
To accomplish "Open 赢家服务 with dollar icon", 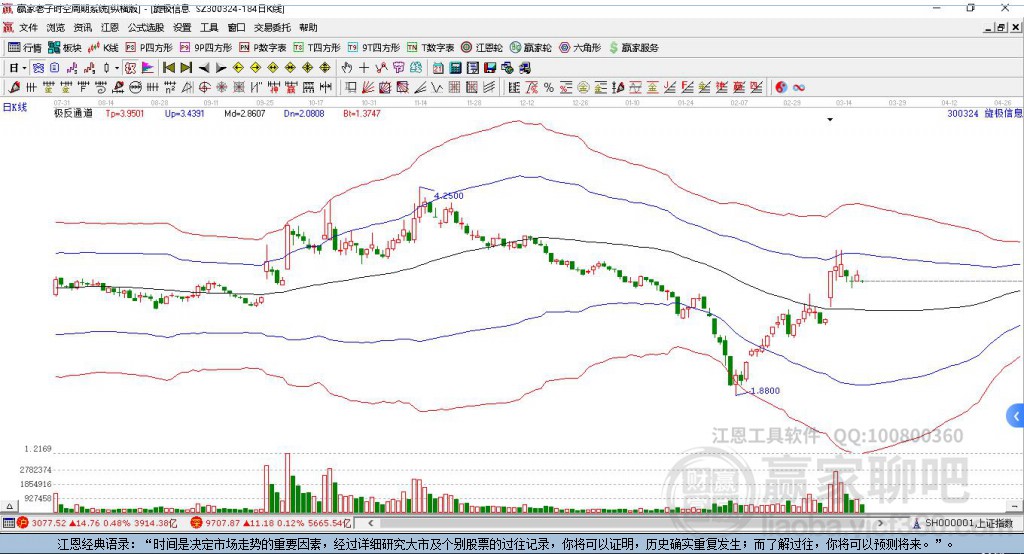I will 633,48.
